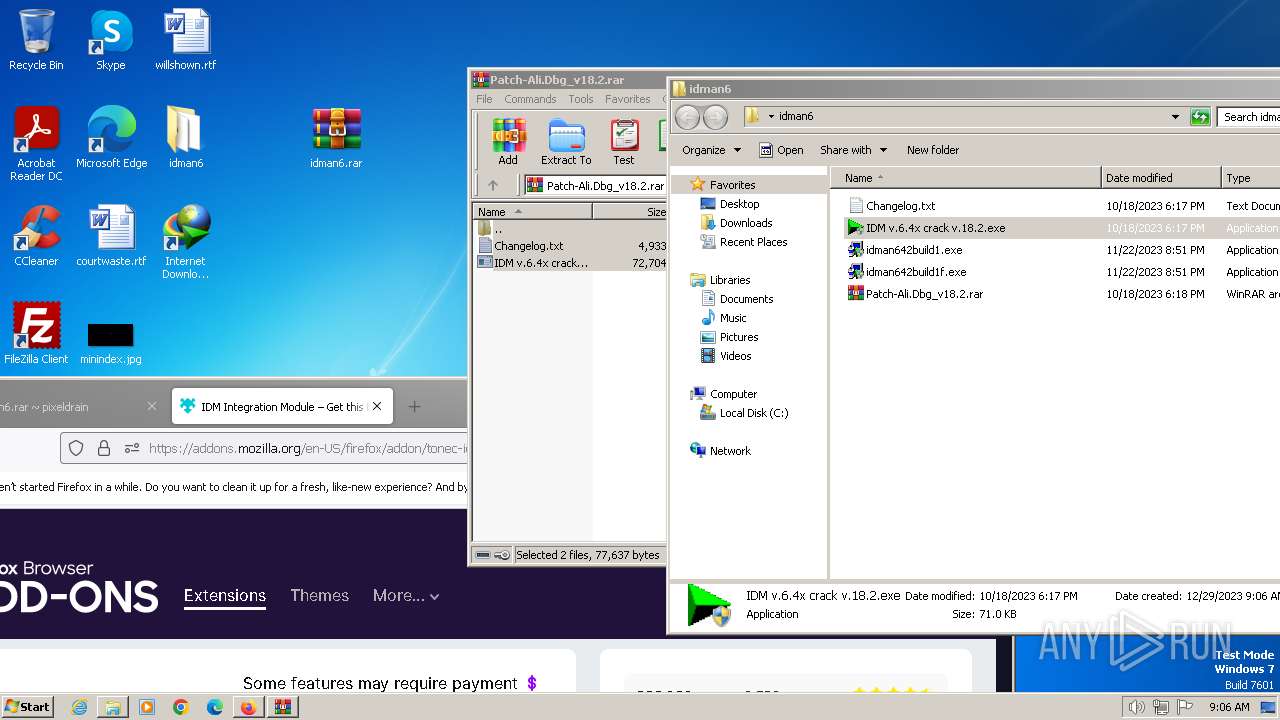Open Acrobat Reader DC desktop shortcut
This screenshot has height=720, width=1280.
pos(36,144)
